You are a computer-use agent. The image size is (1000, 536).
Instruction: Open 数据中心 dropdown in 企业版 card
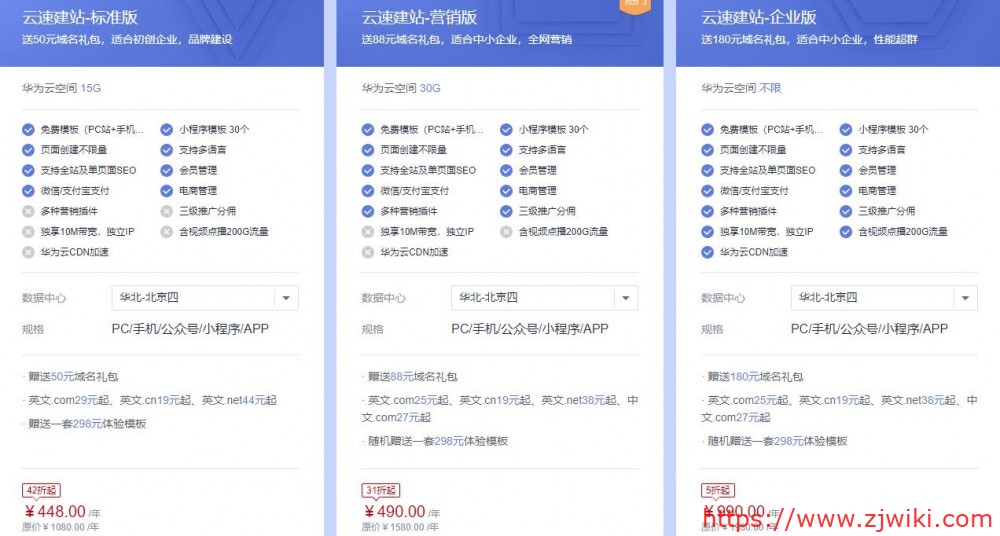point(884,298)
